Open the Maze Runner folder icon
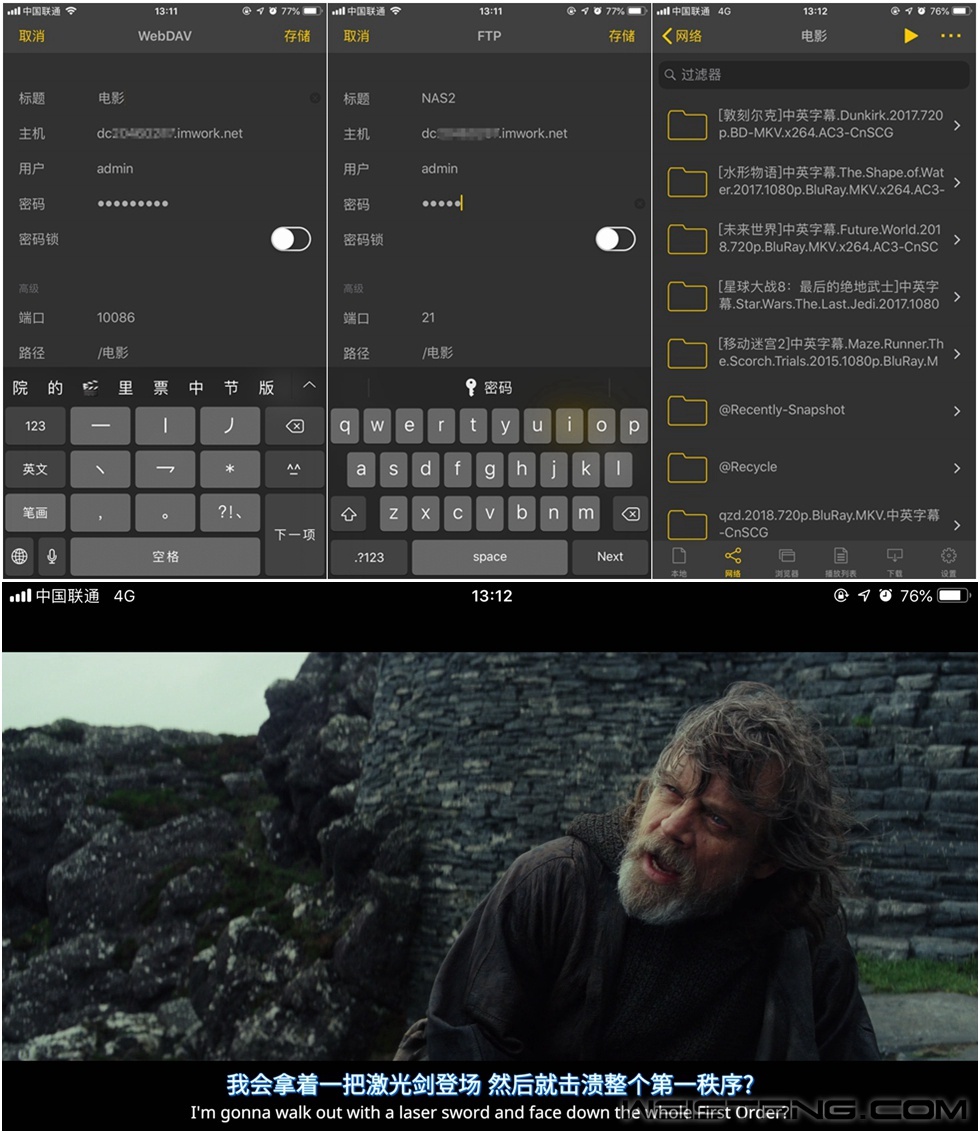 (x=687, y=353)
